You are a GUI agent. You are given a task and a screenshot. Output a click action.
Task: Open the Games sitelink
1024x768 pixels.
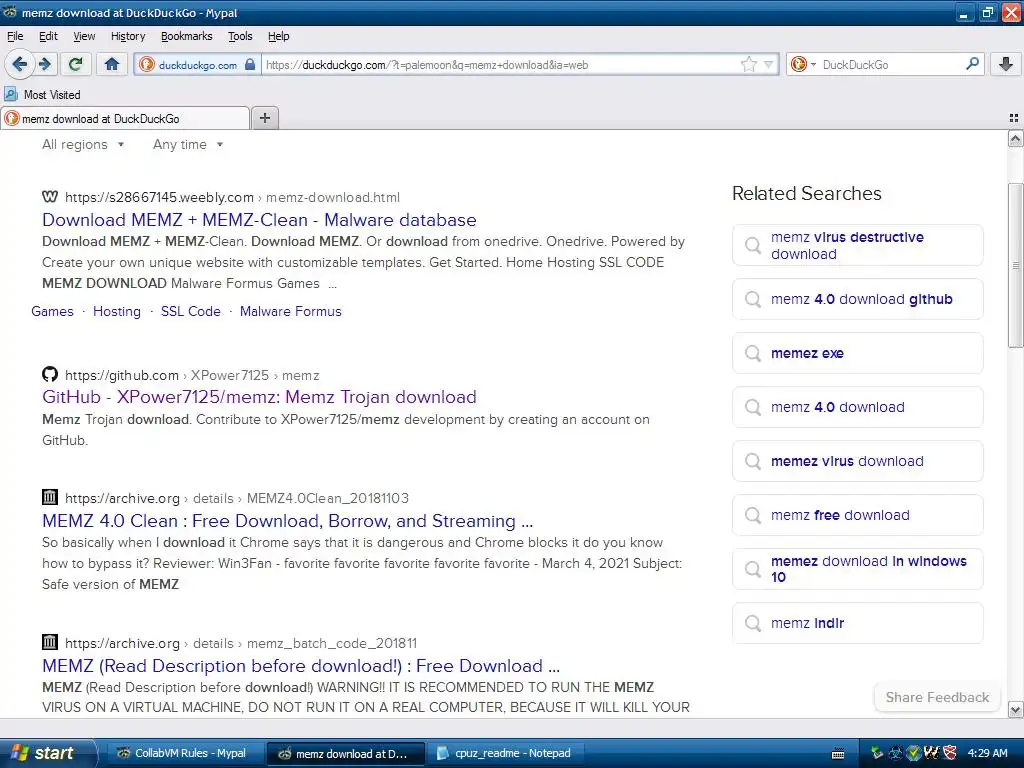pos(52,312)
